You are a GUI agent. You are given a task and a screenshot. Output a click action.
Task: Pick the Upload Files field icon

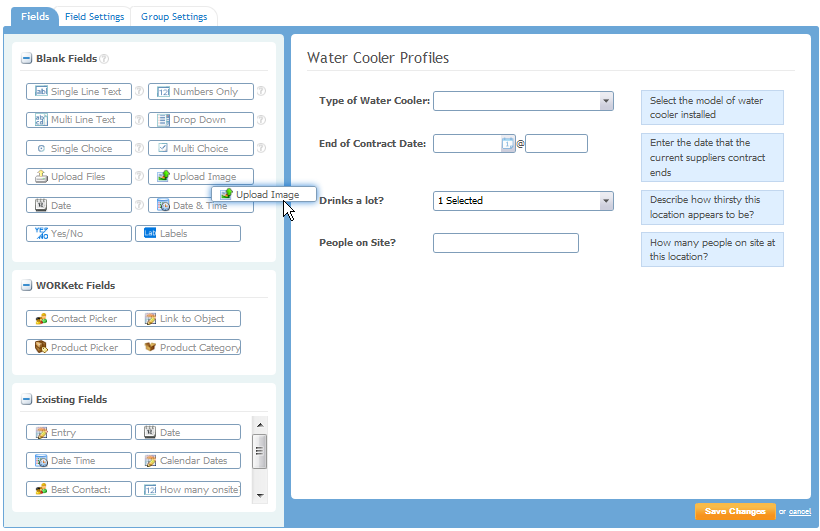point(41,177)
